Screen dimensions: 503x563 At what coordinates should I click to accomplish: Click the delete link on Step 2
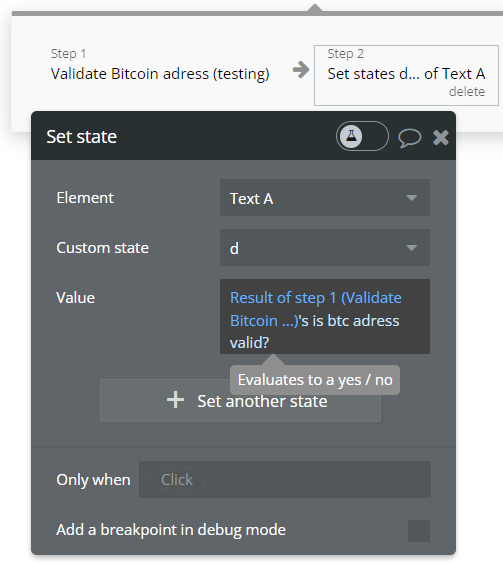click(467, 92)
